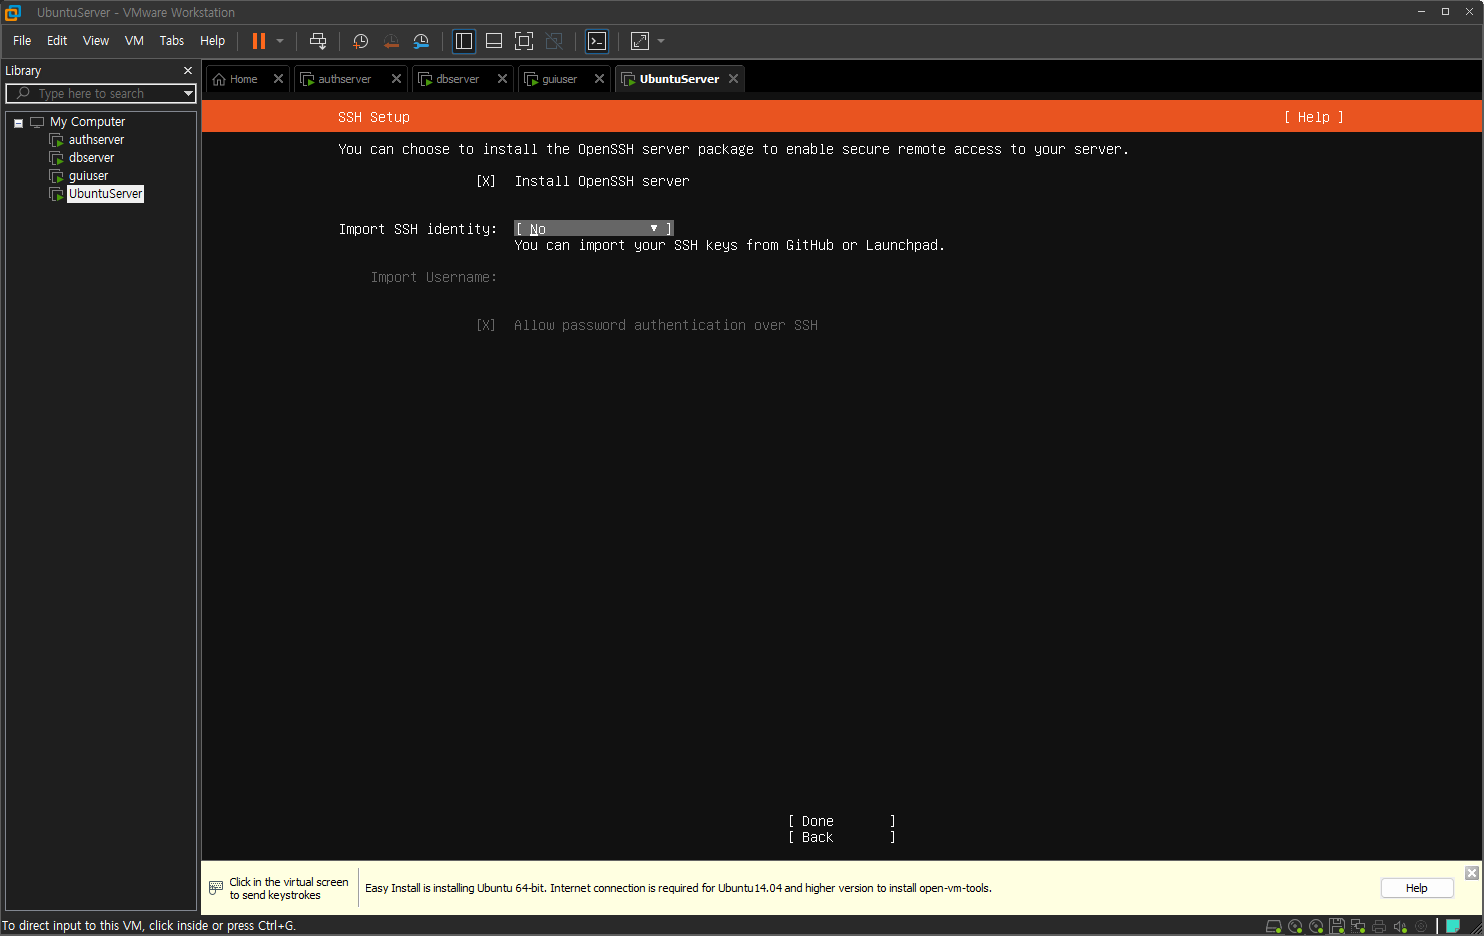Screen dimensions: 1484x936
Task: Click the network adapter status icon
Action: click(1358, 925)
